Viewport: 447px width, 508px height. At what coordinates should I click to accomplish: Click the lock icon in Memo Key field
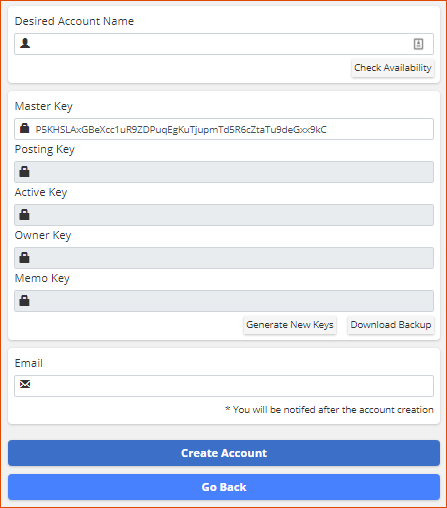point(24,300)
